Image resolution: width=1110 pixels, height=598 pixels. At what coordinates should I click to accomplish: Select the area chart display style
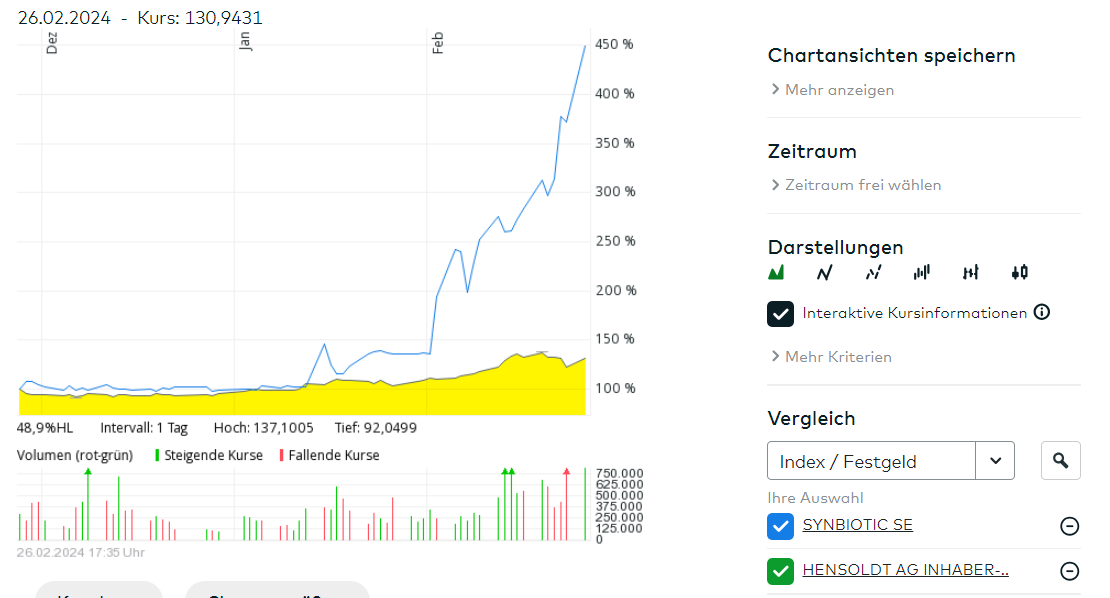(x=776, y=272)
